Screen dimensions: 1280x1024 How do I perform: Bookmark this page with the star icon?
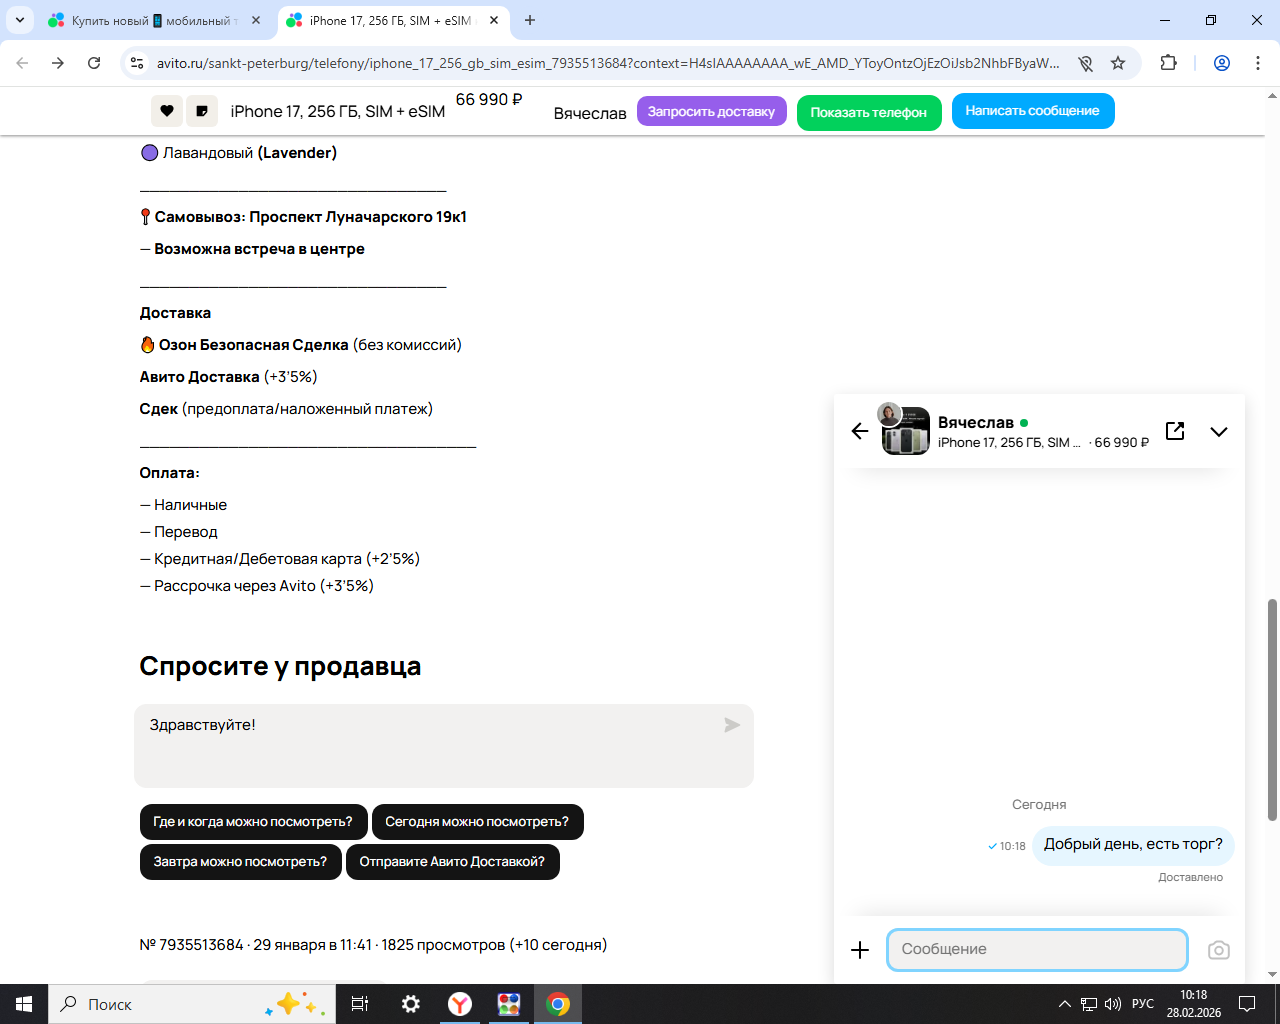(x=1118, y=63)
